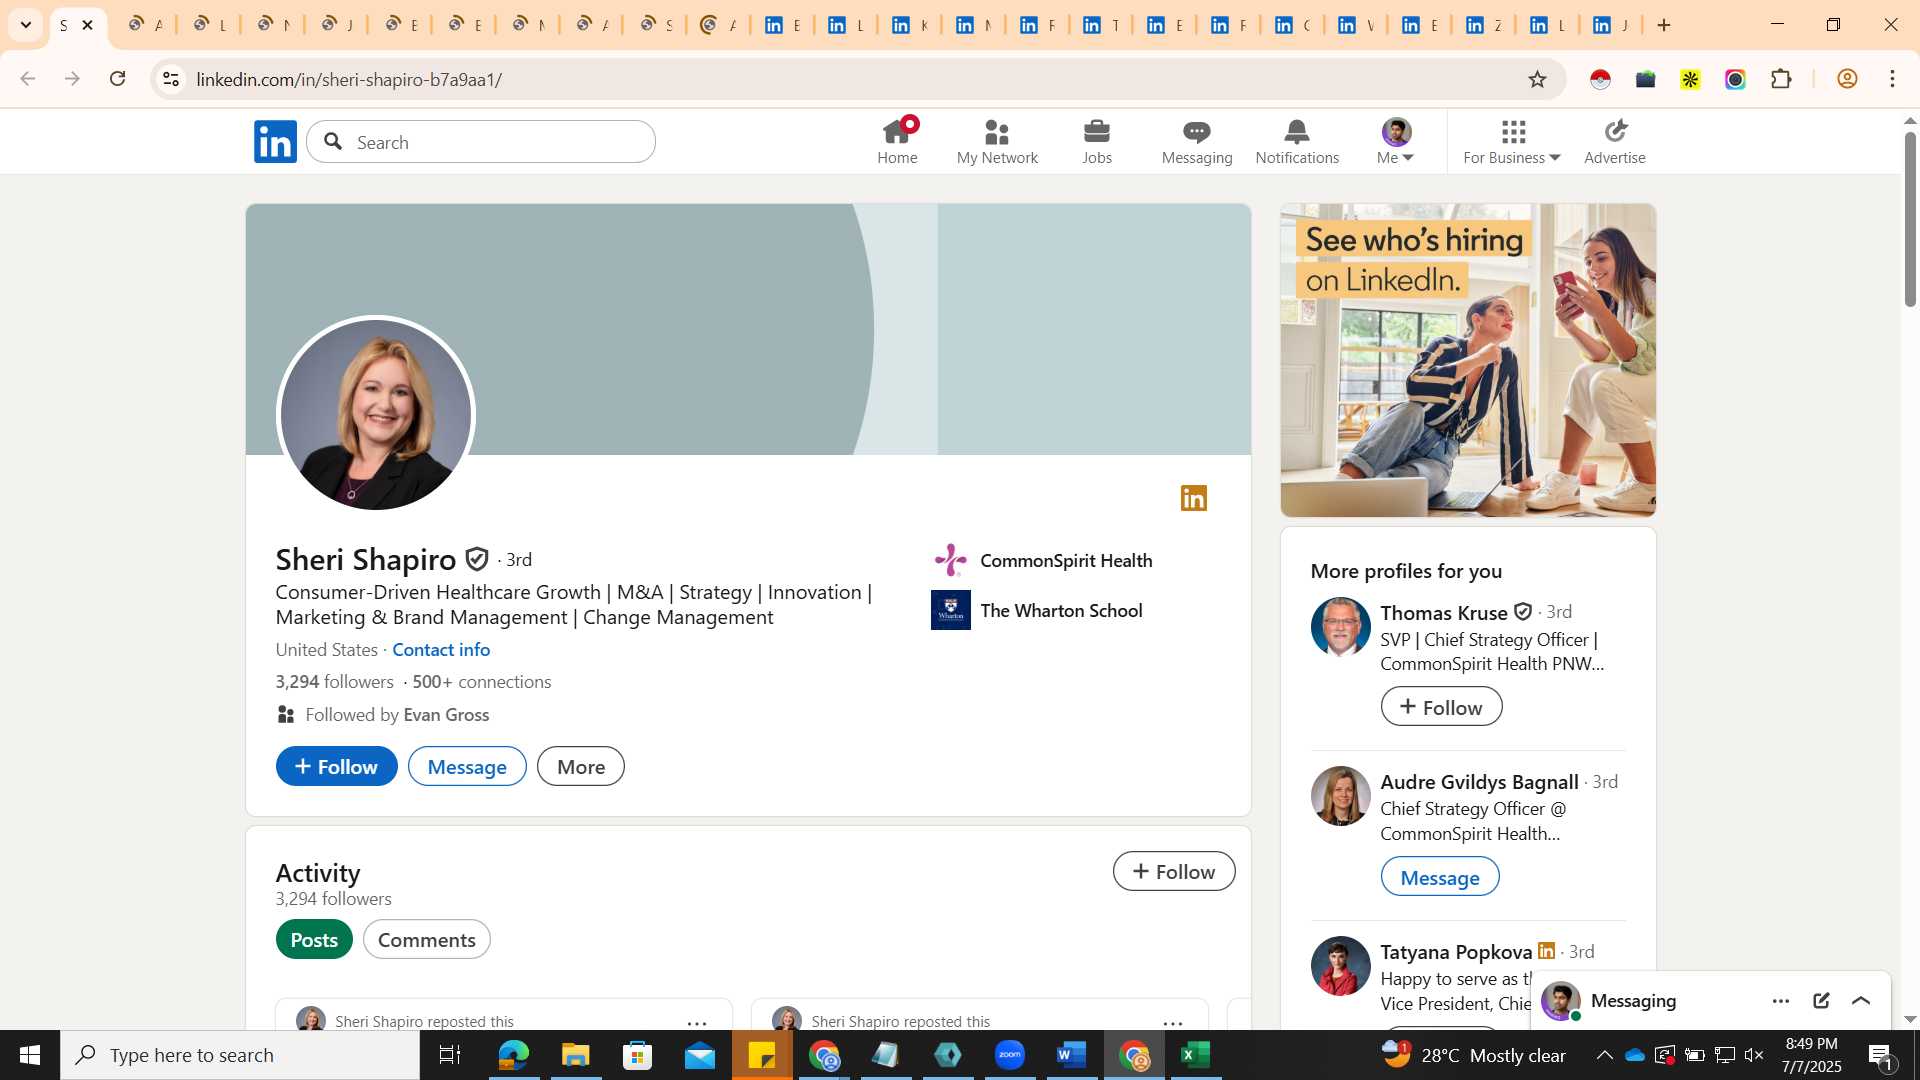Open the See who's hiring ad
Image resolution: width=1920 pixels, height=1080 pixels.
pyautogui.click(x=1468, y=360)
